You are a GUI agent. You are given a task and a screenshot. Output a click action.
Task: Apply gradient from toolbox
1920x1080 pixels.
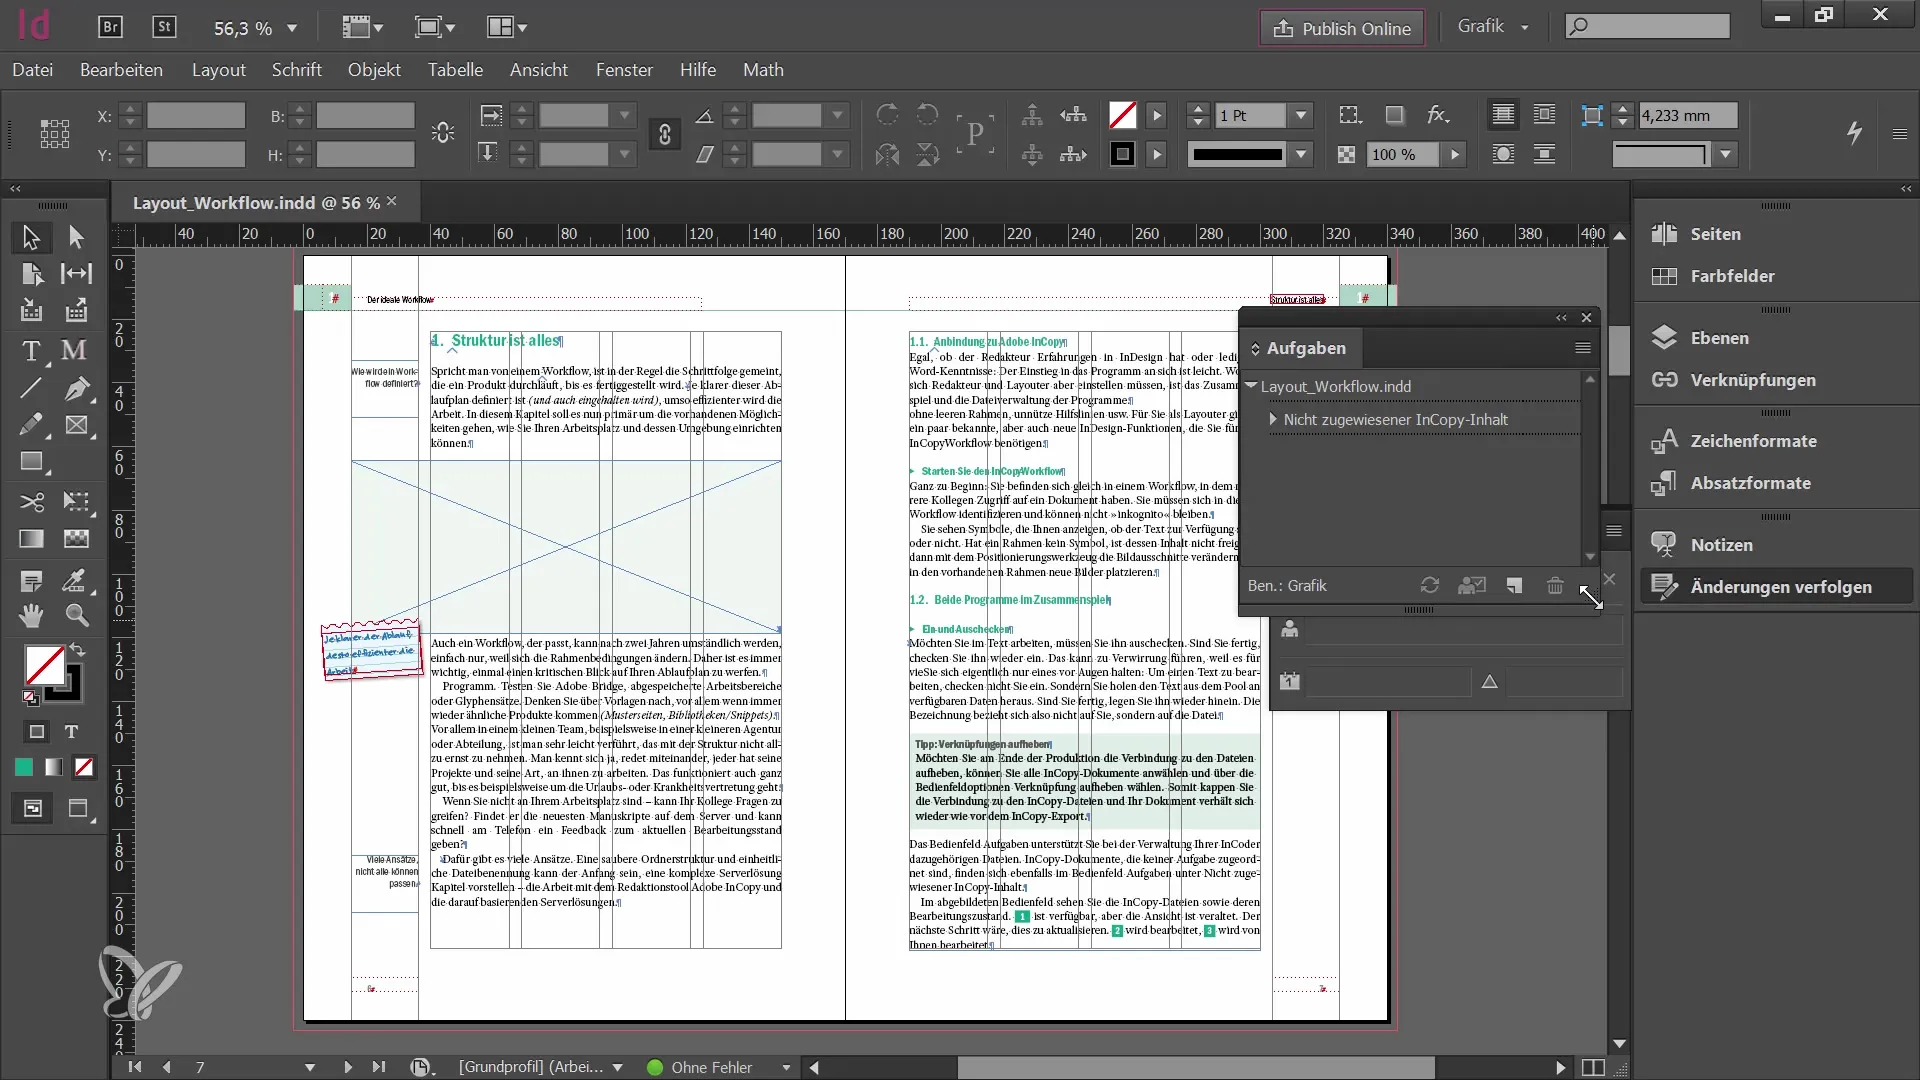tap(54, 767)
